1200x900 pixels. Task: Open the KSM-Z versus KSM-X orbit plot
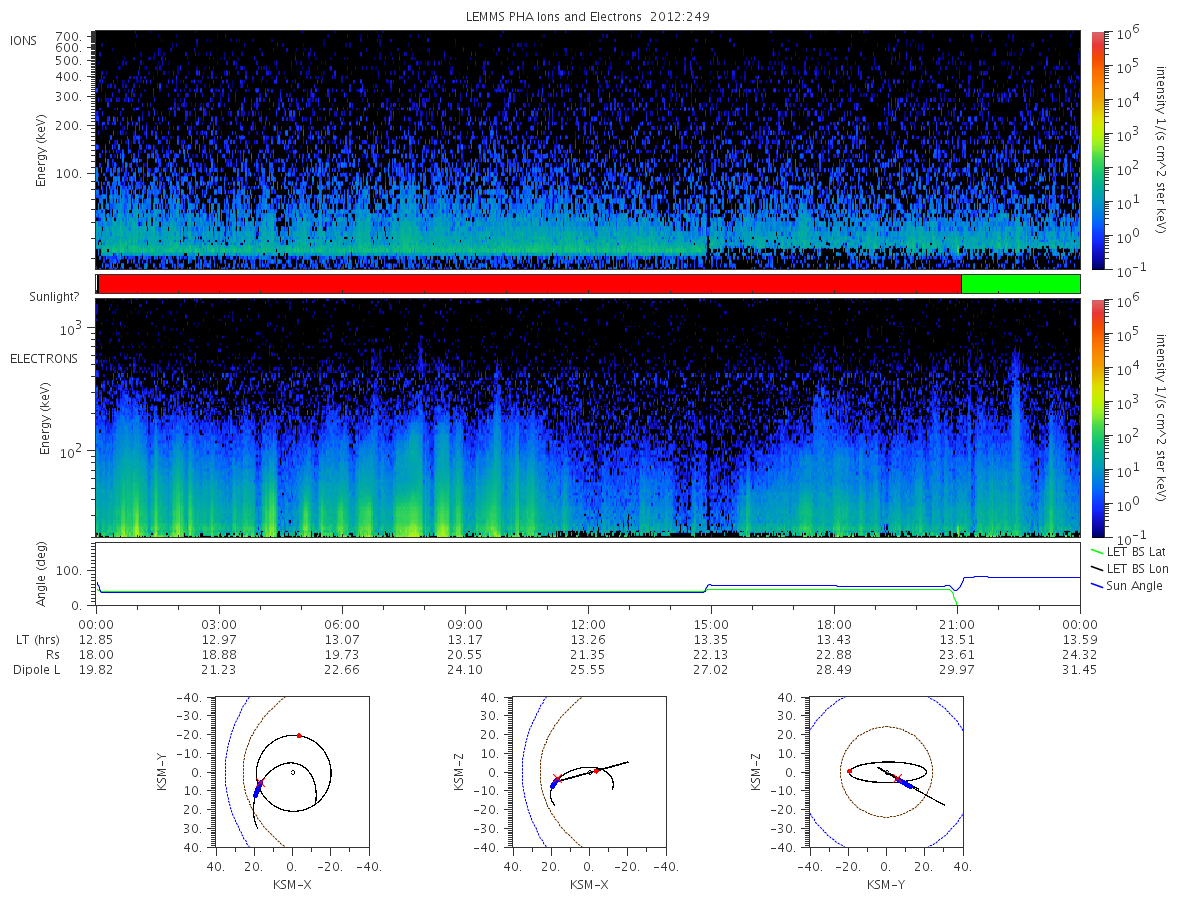click(588, 771)
